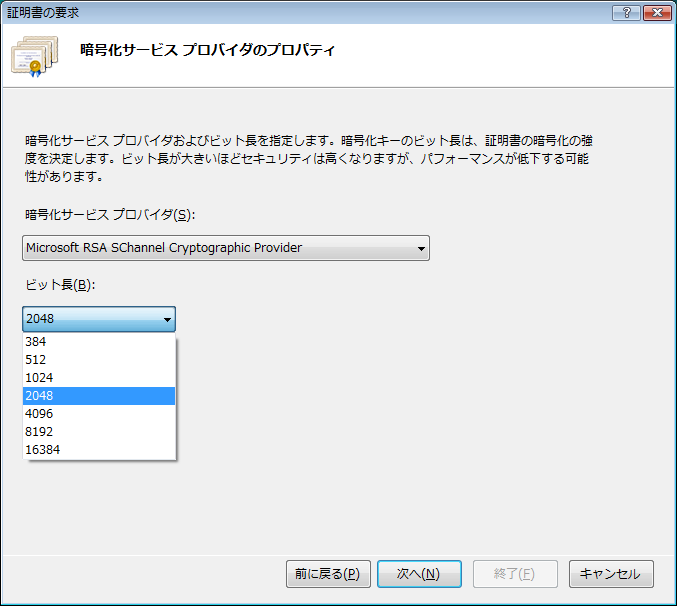The width and height of the screenshot is (677, 606).
Task: Click the 前に戻る(P) back button
Action: tap(328, 574)
